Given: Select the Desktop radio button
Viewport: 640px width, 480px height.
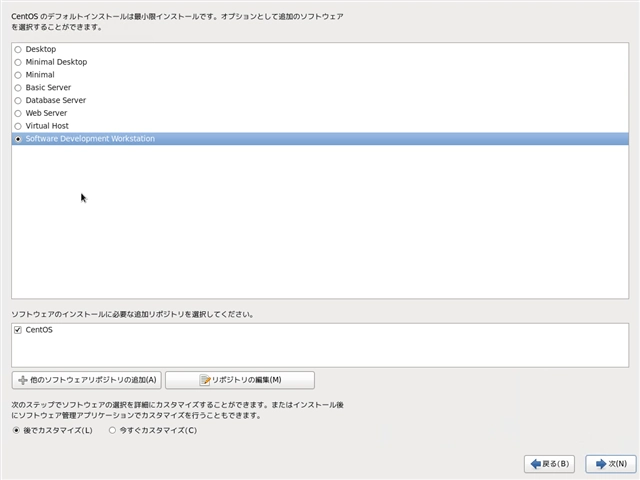Looking at the screenshot, I should click(x=18, y=49).
